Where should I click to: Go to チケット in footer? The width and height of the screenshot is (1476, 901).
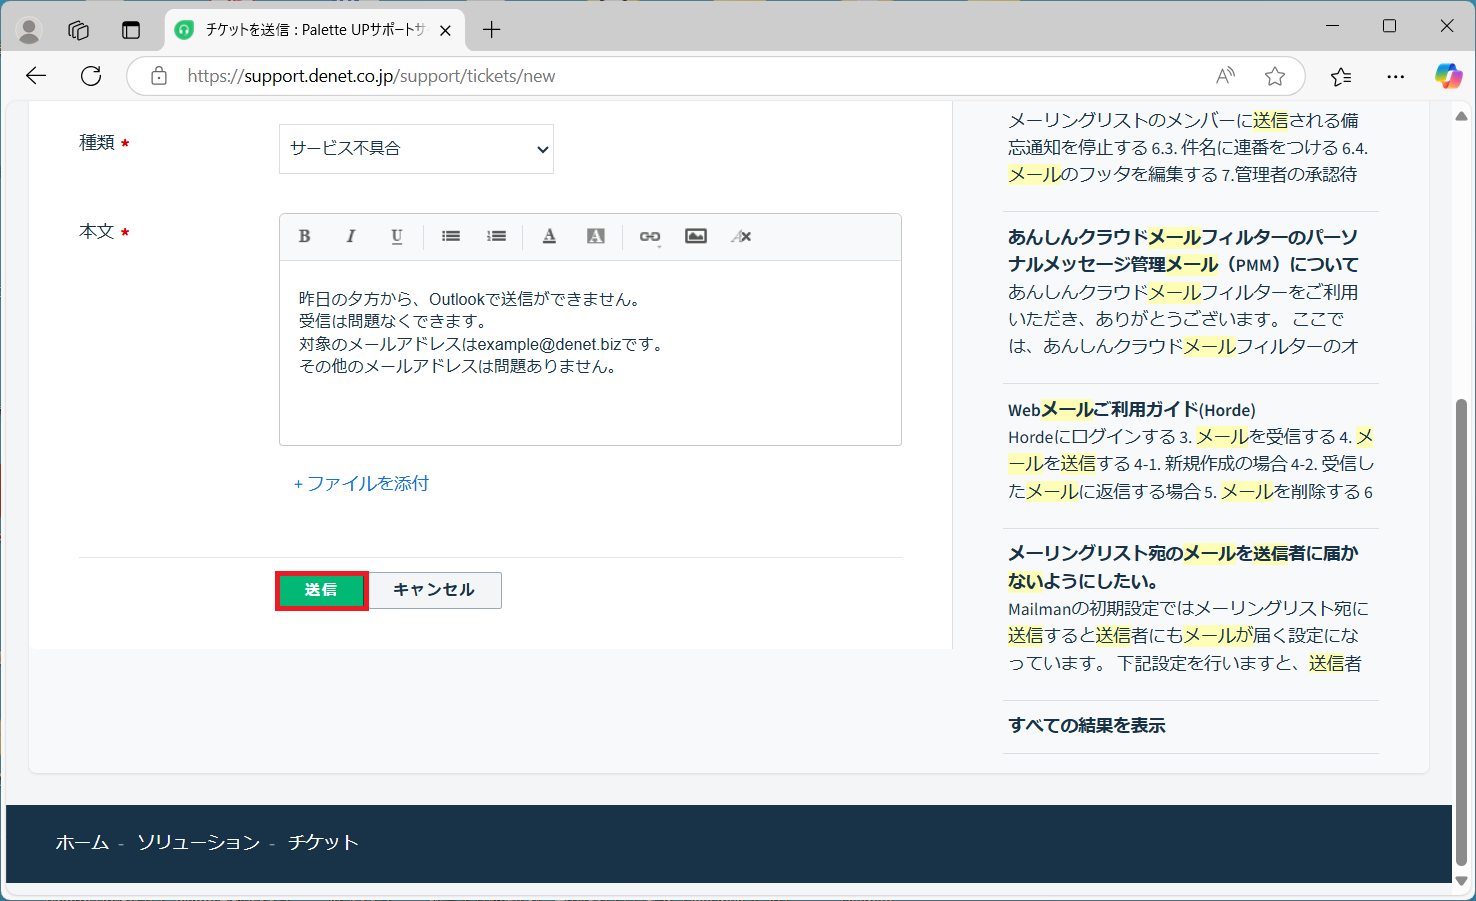(323, 843)
